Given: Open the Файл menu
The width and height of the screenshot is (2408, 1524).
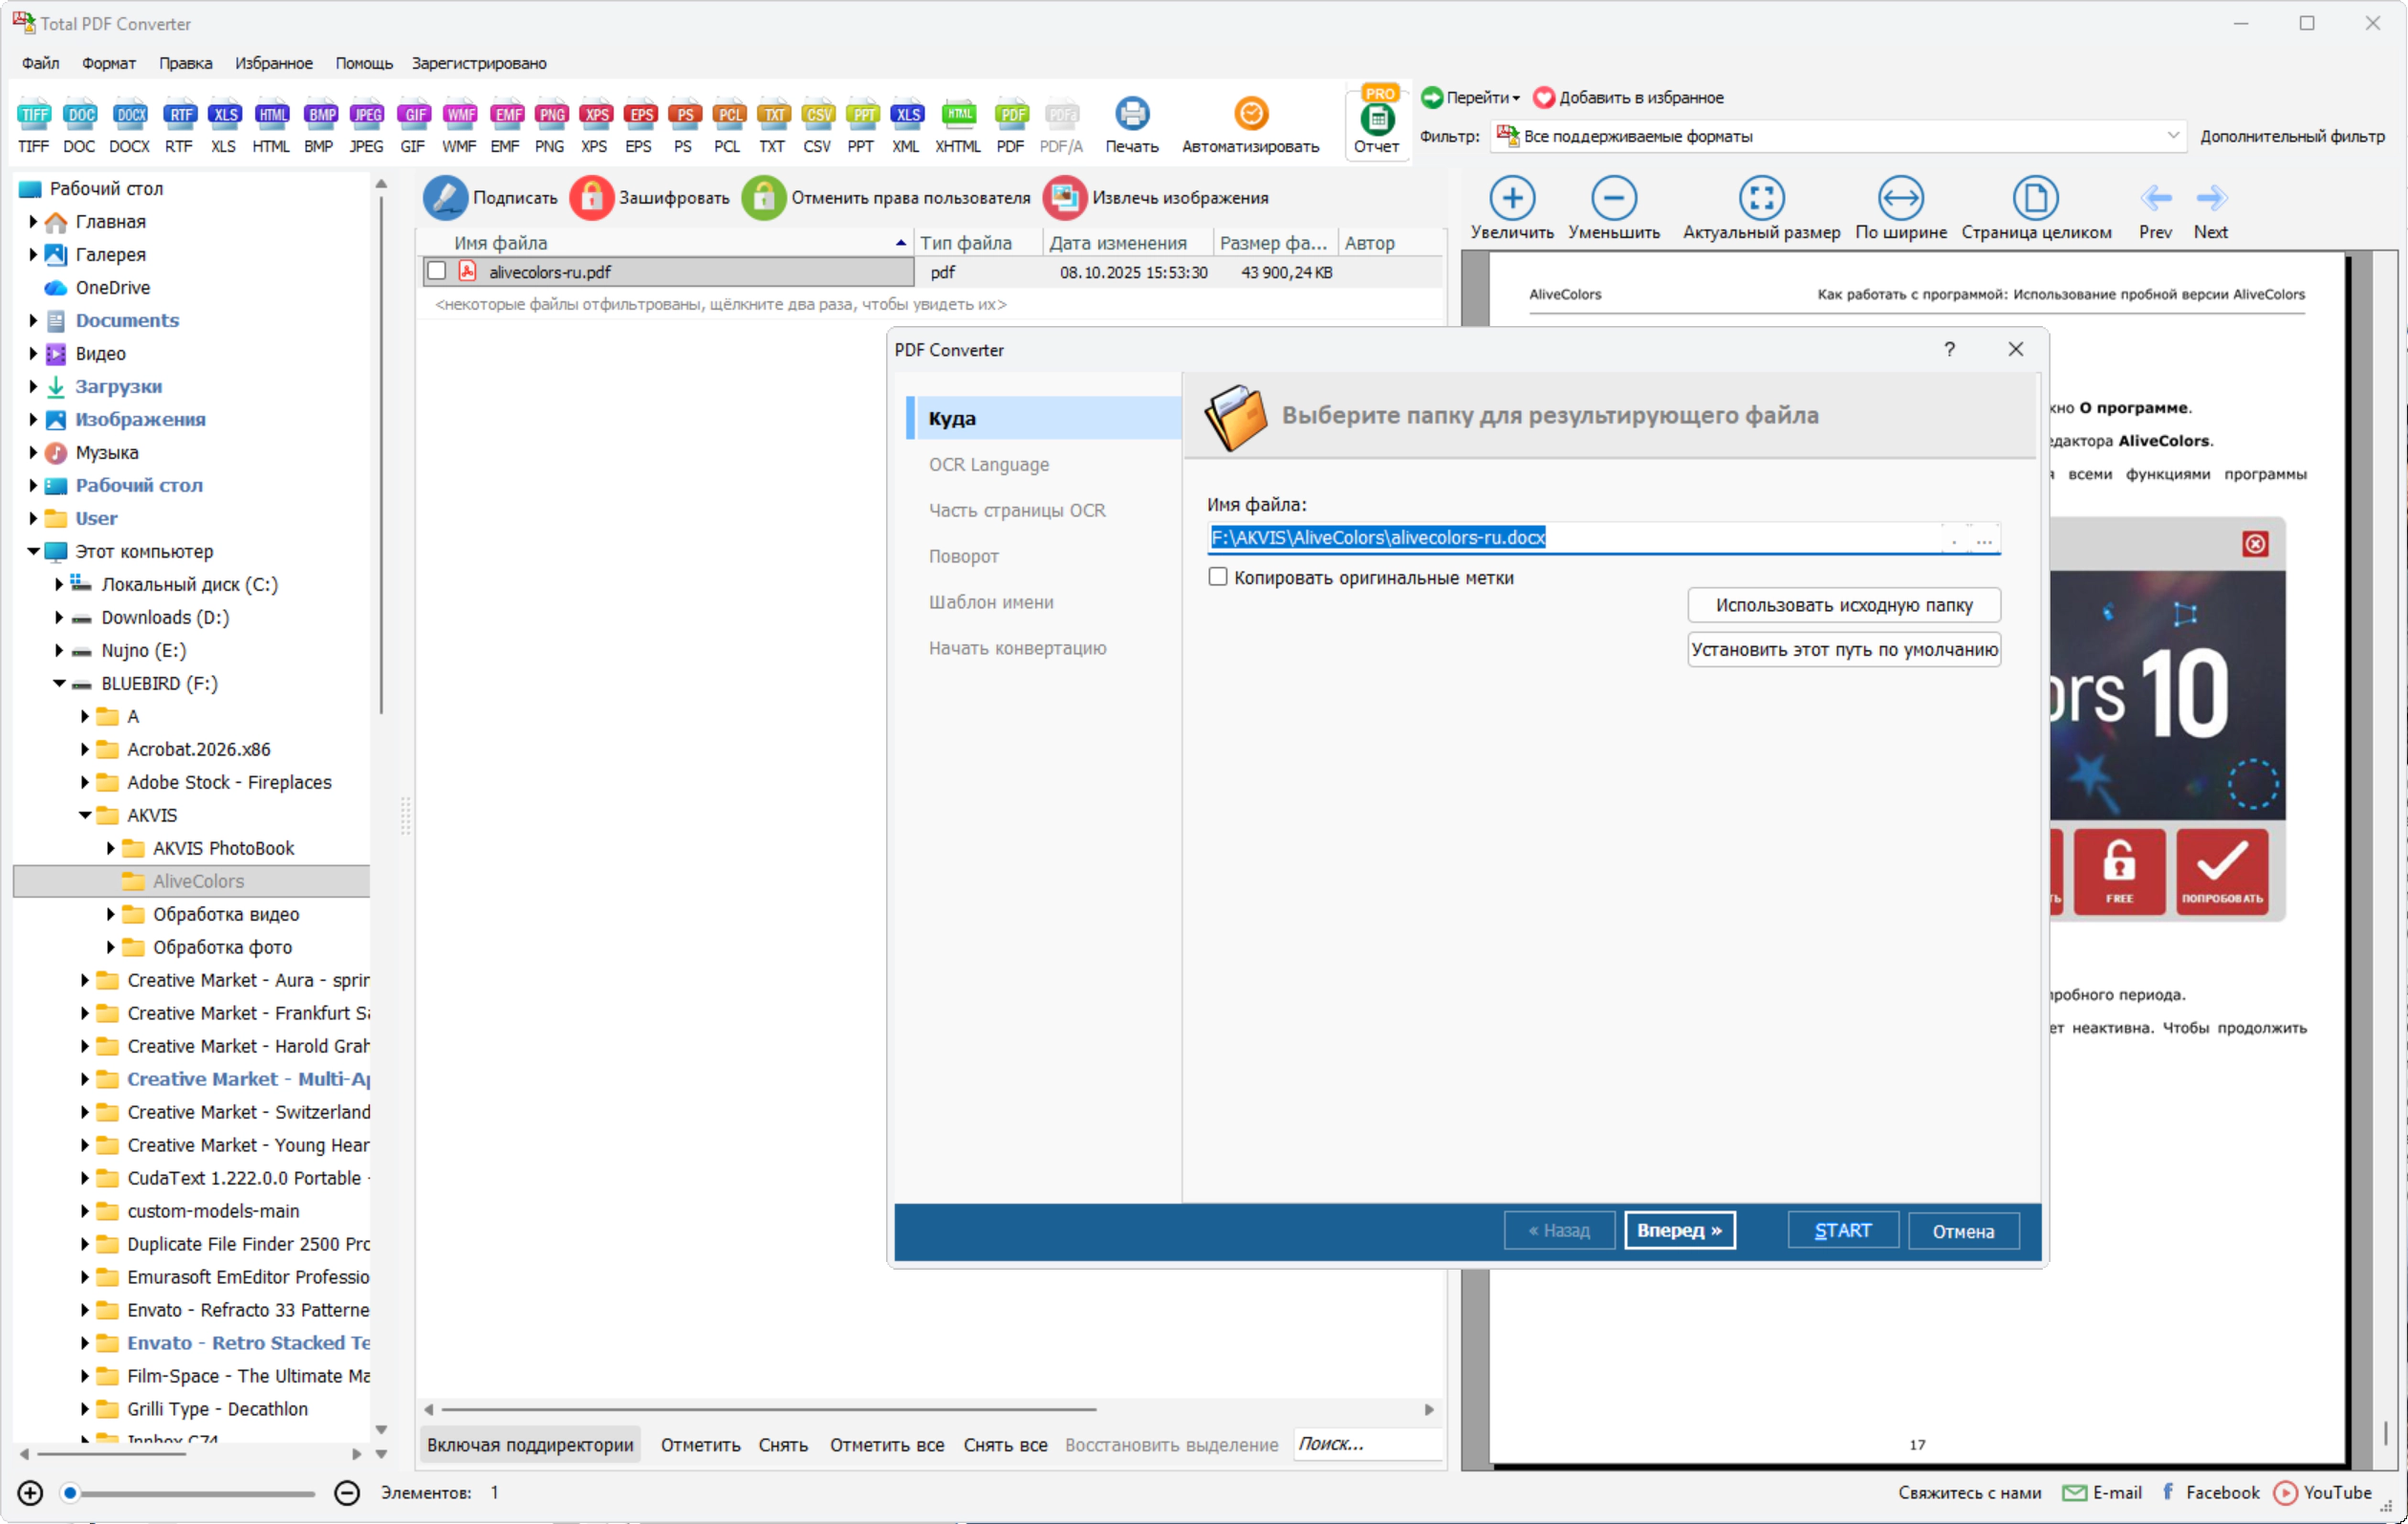Looking at the screenshot, I should click(40, 63).
